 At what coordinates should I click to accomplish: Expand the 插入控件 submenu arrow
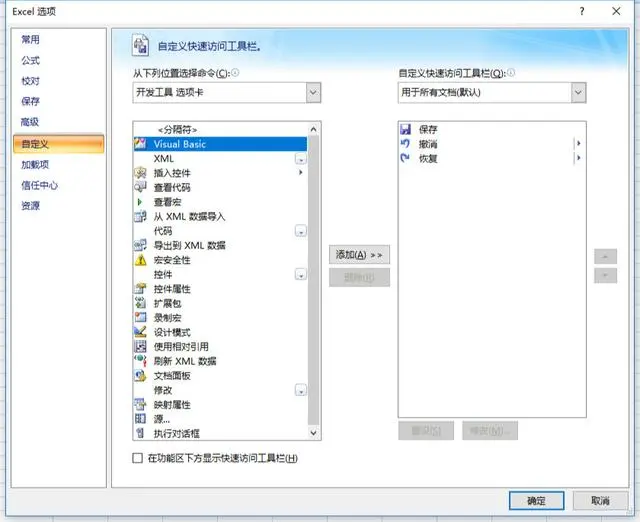301,173
